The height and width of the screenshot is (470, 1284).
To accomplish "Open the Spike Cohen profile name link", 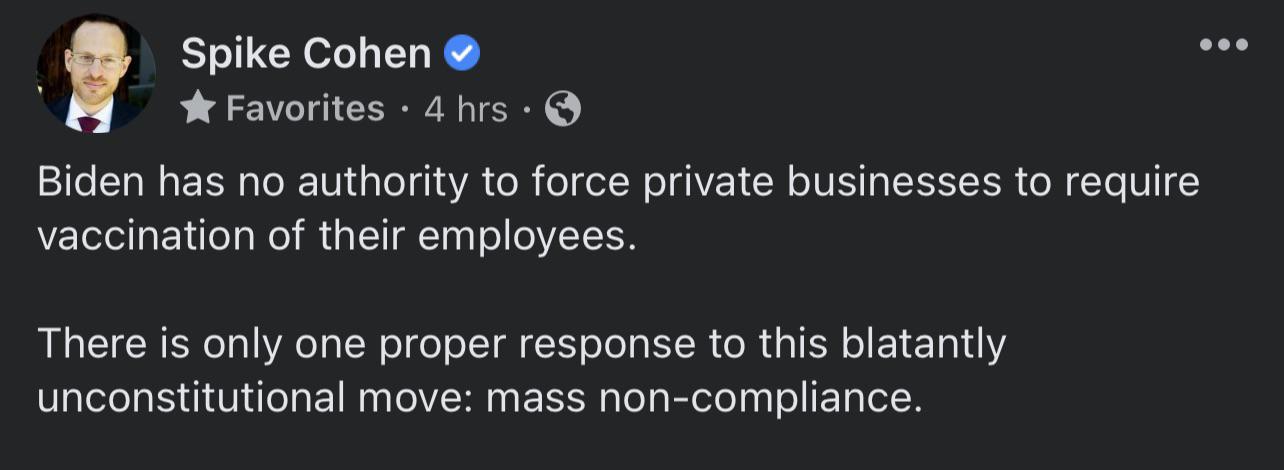I will [305, 54].
